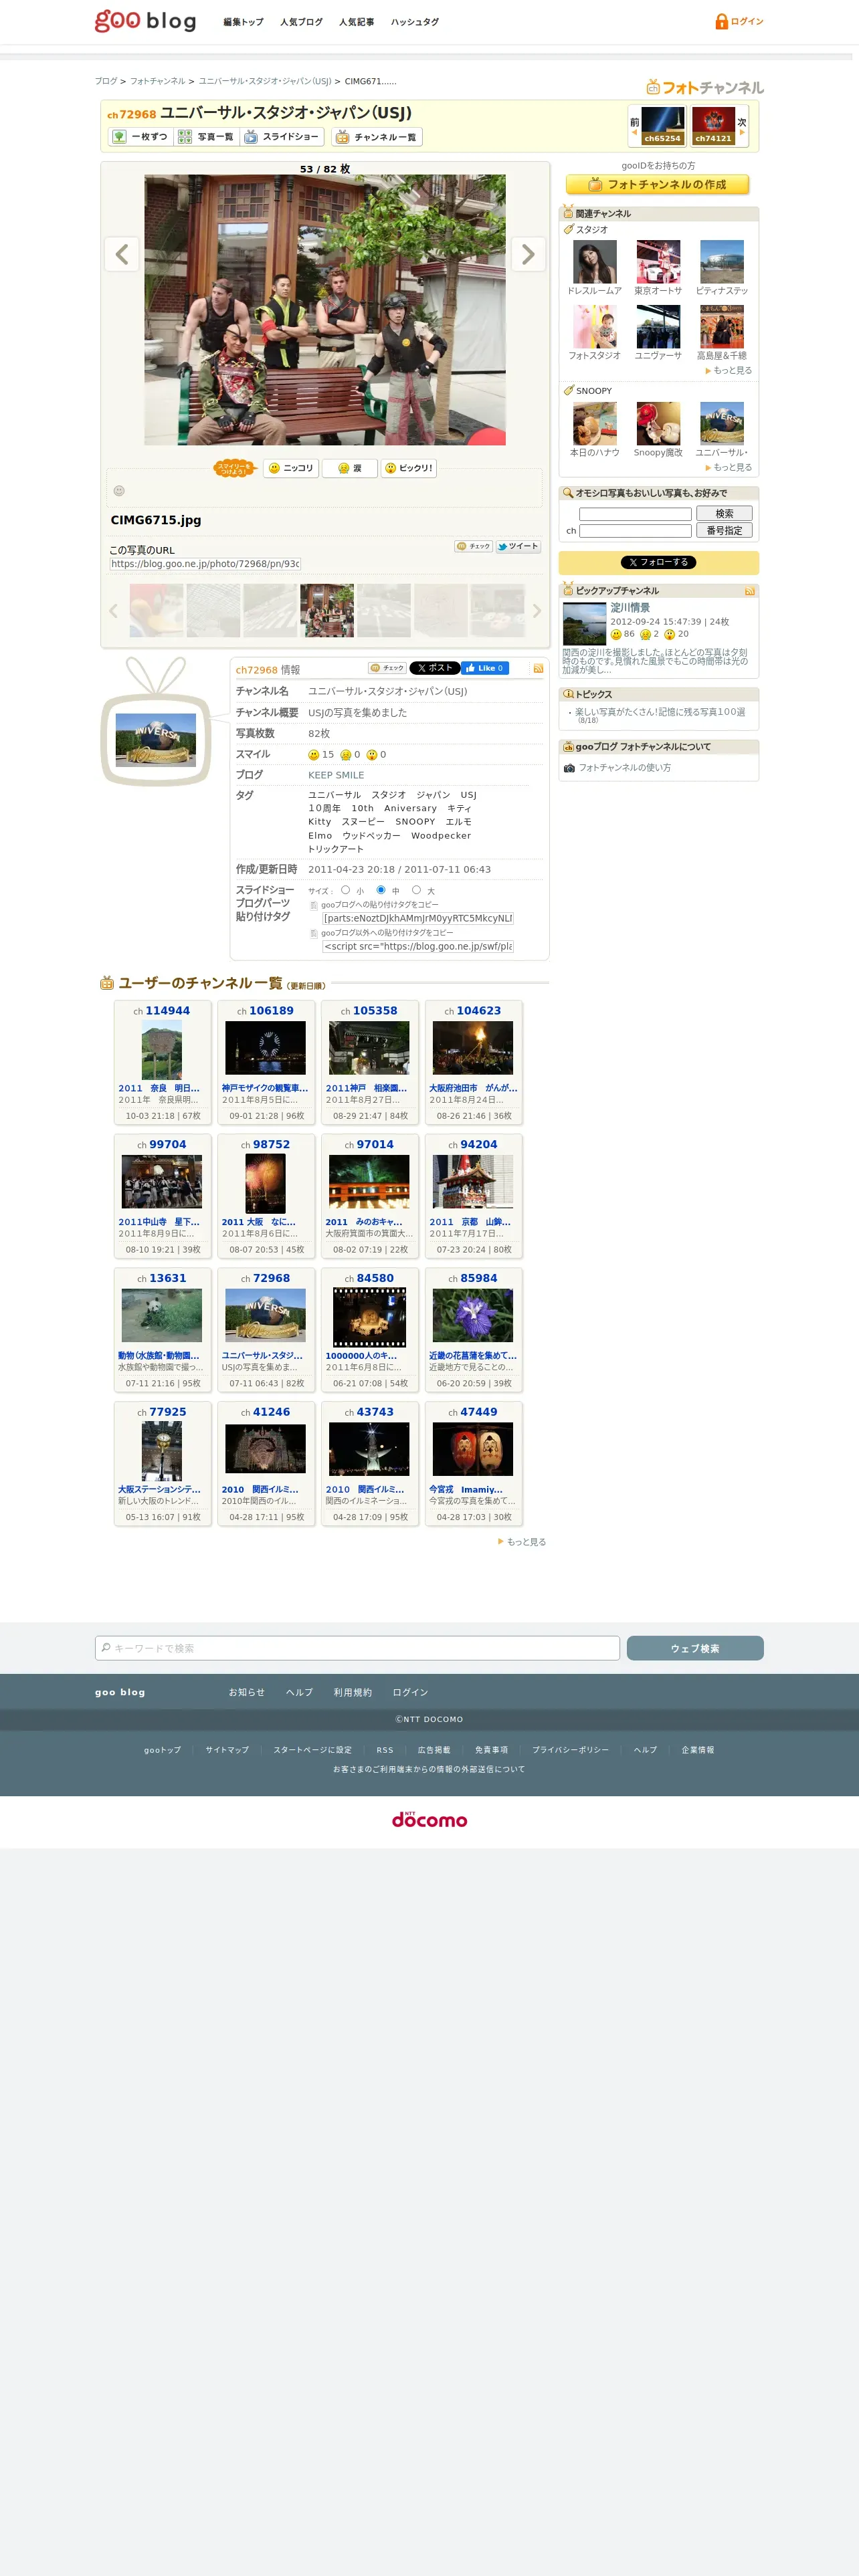Click gooブログ parts tag field

pyautogui.click(x=418, y=918)
